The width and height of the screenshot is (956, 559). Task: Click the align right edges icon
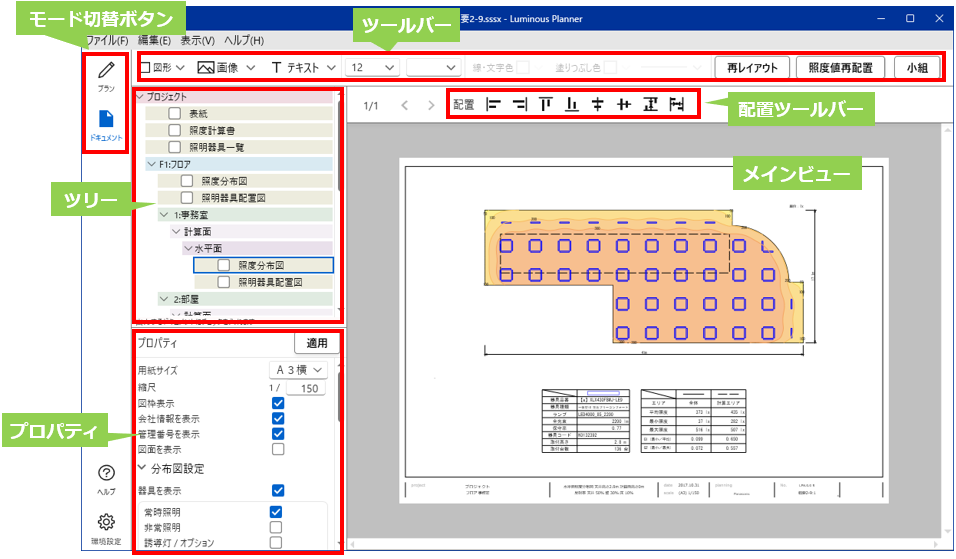[x=519, y=104]
